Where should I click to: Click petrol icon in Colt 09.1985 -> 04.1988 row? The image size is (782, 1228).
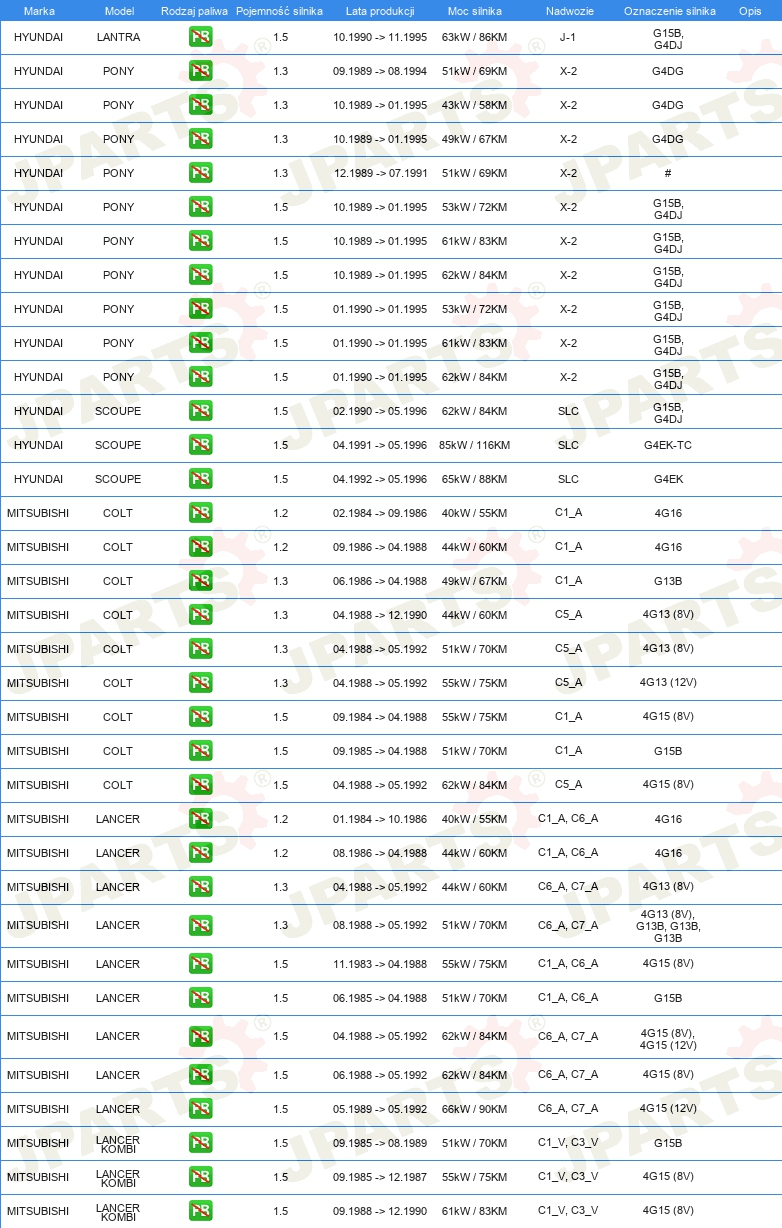point(200,752)
